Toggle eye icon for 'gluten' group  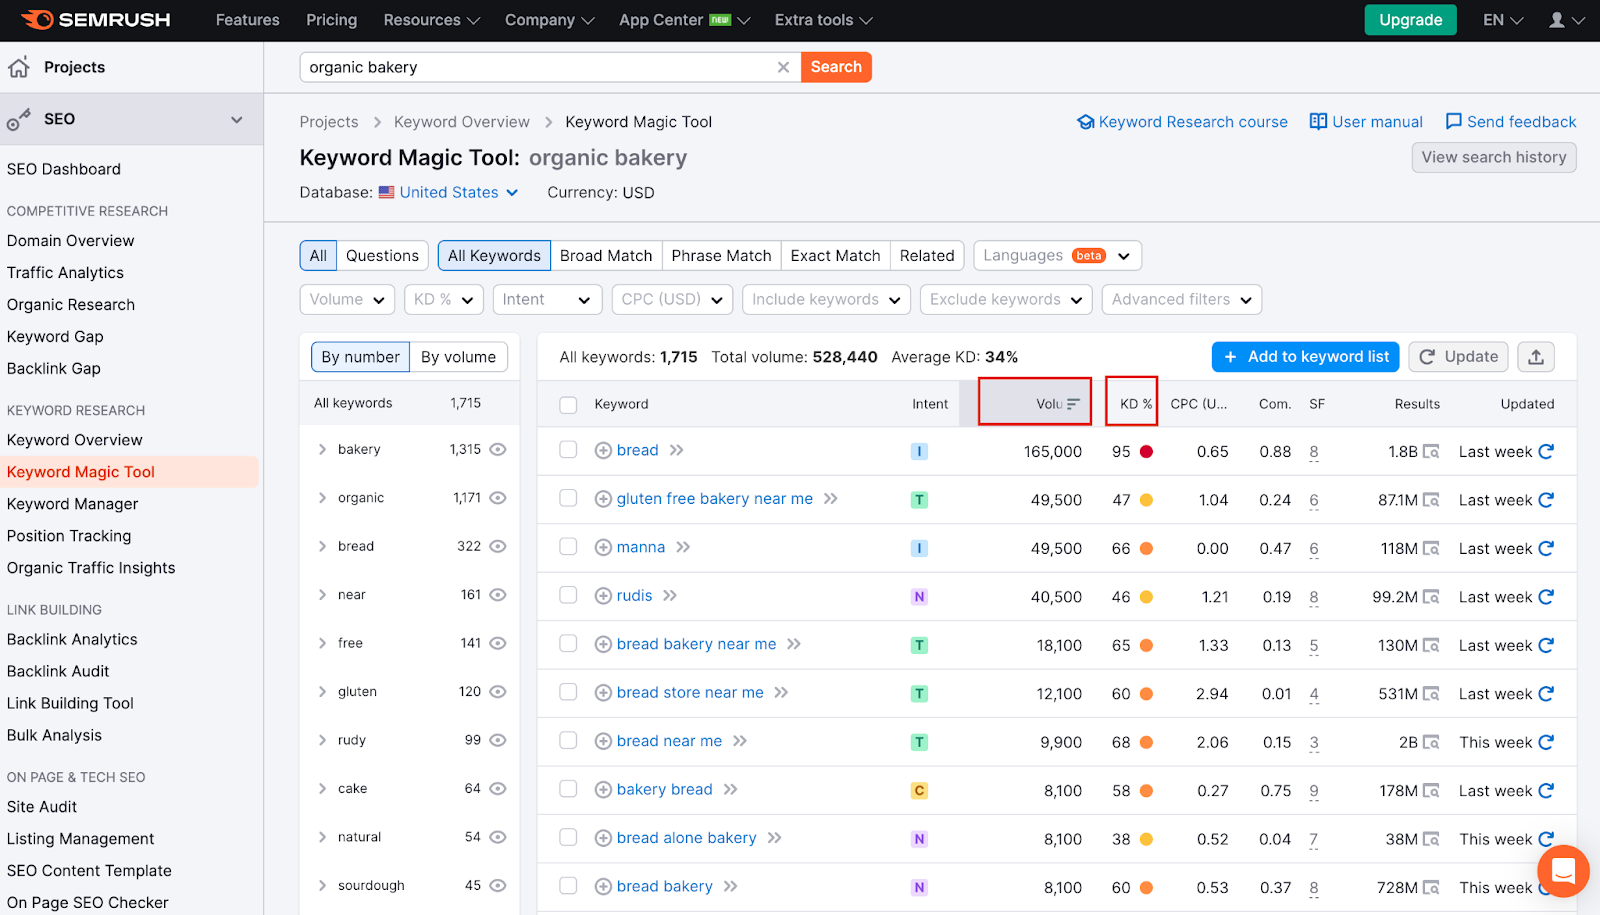(x=498, y=692)
